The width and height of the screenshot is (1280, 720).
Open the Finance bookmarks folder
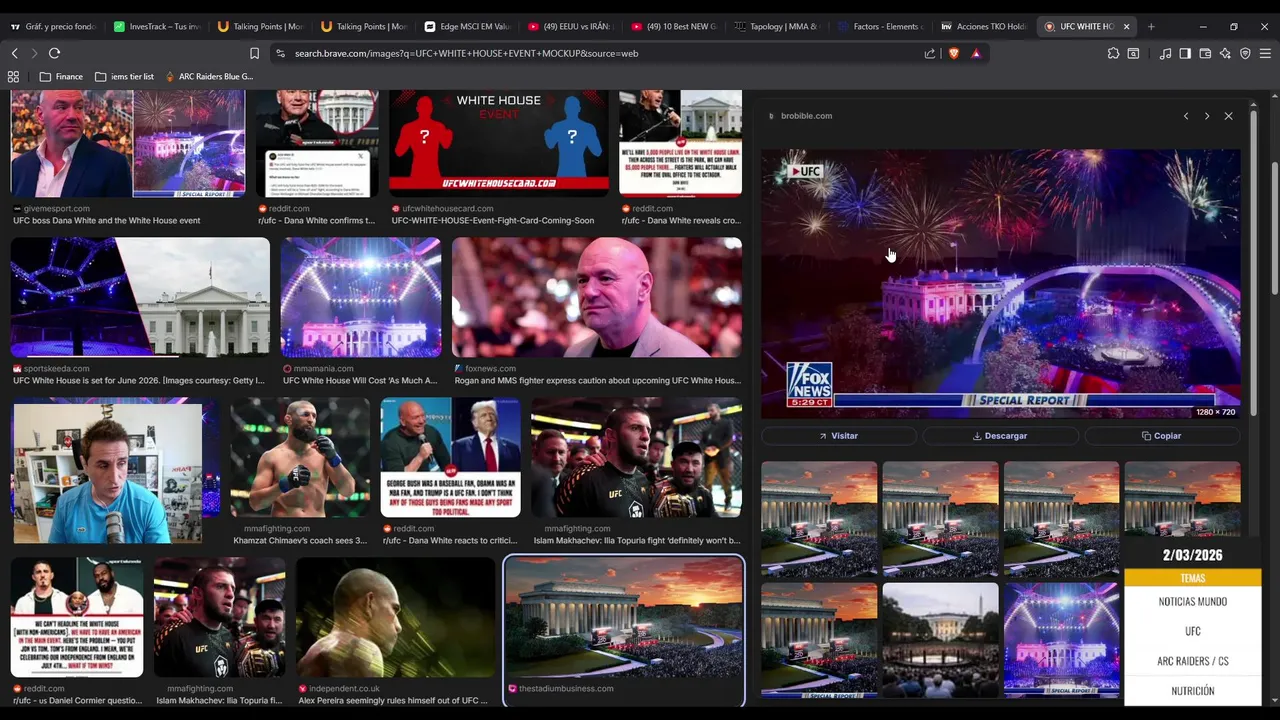61,76
